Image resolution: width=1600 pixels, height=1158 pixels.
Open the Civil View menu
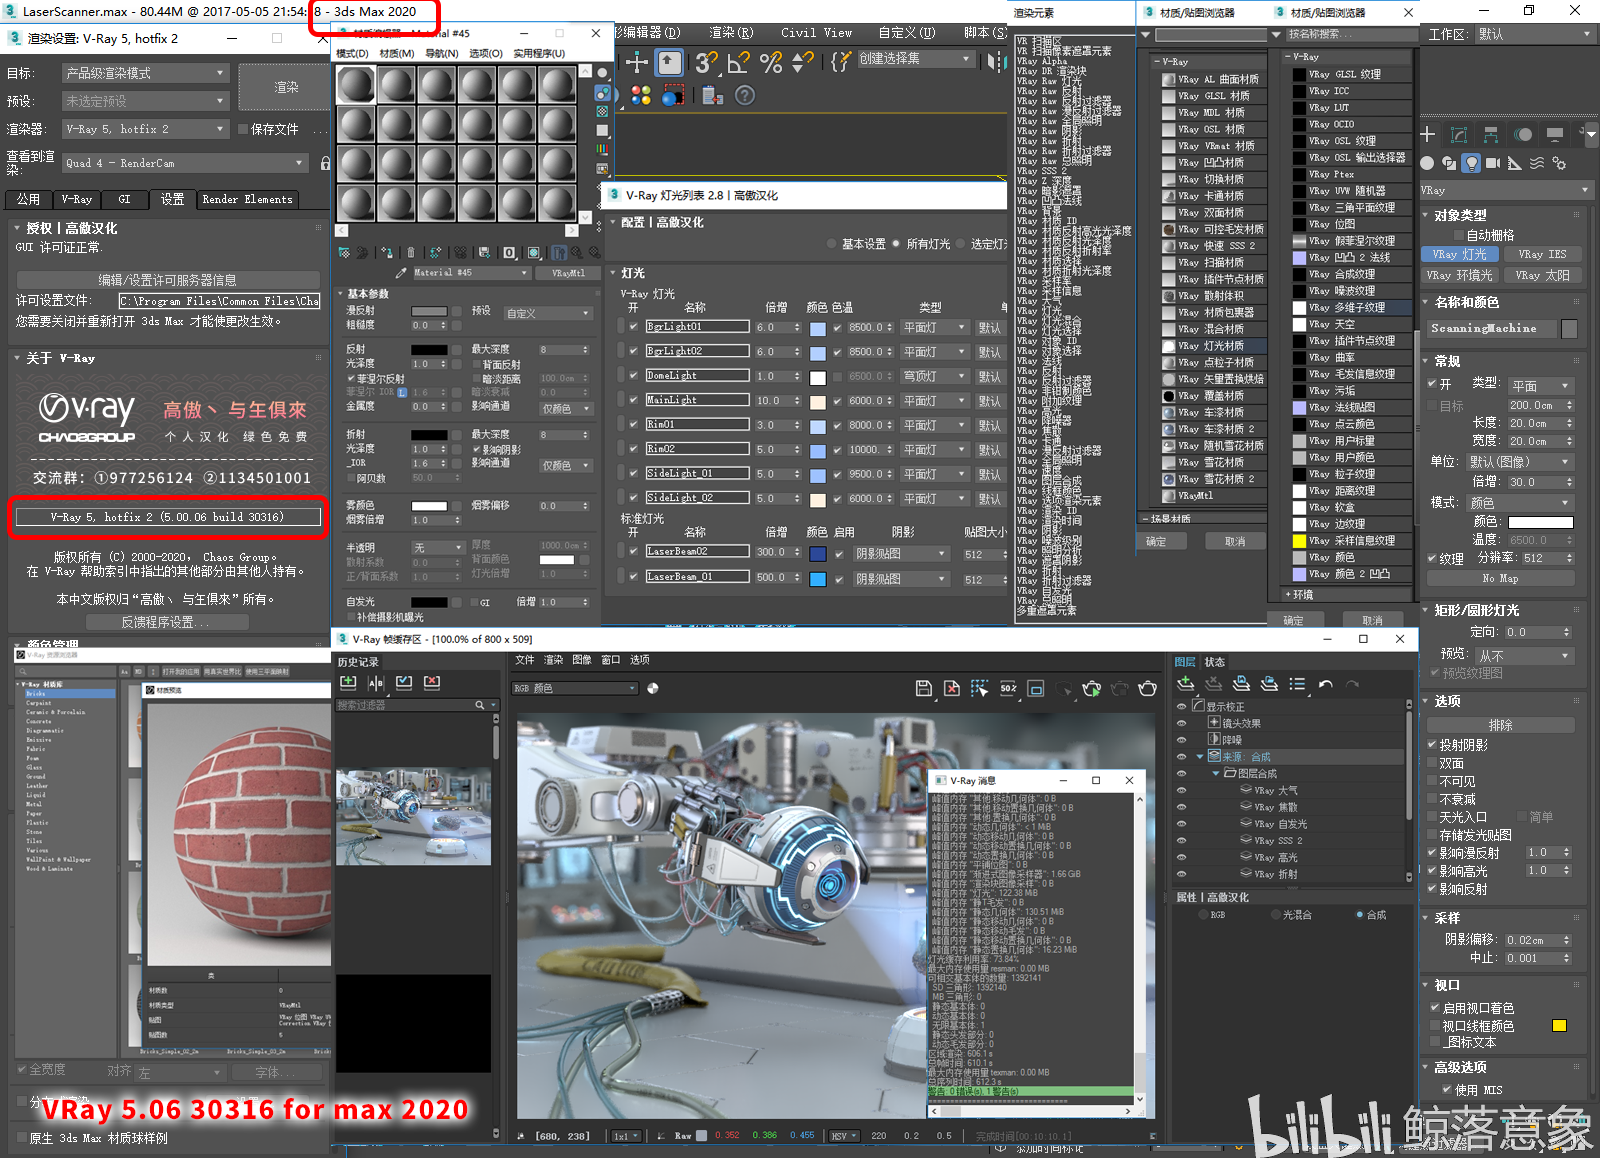tap(817, 32)
